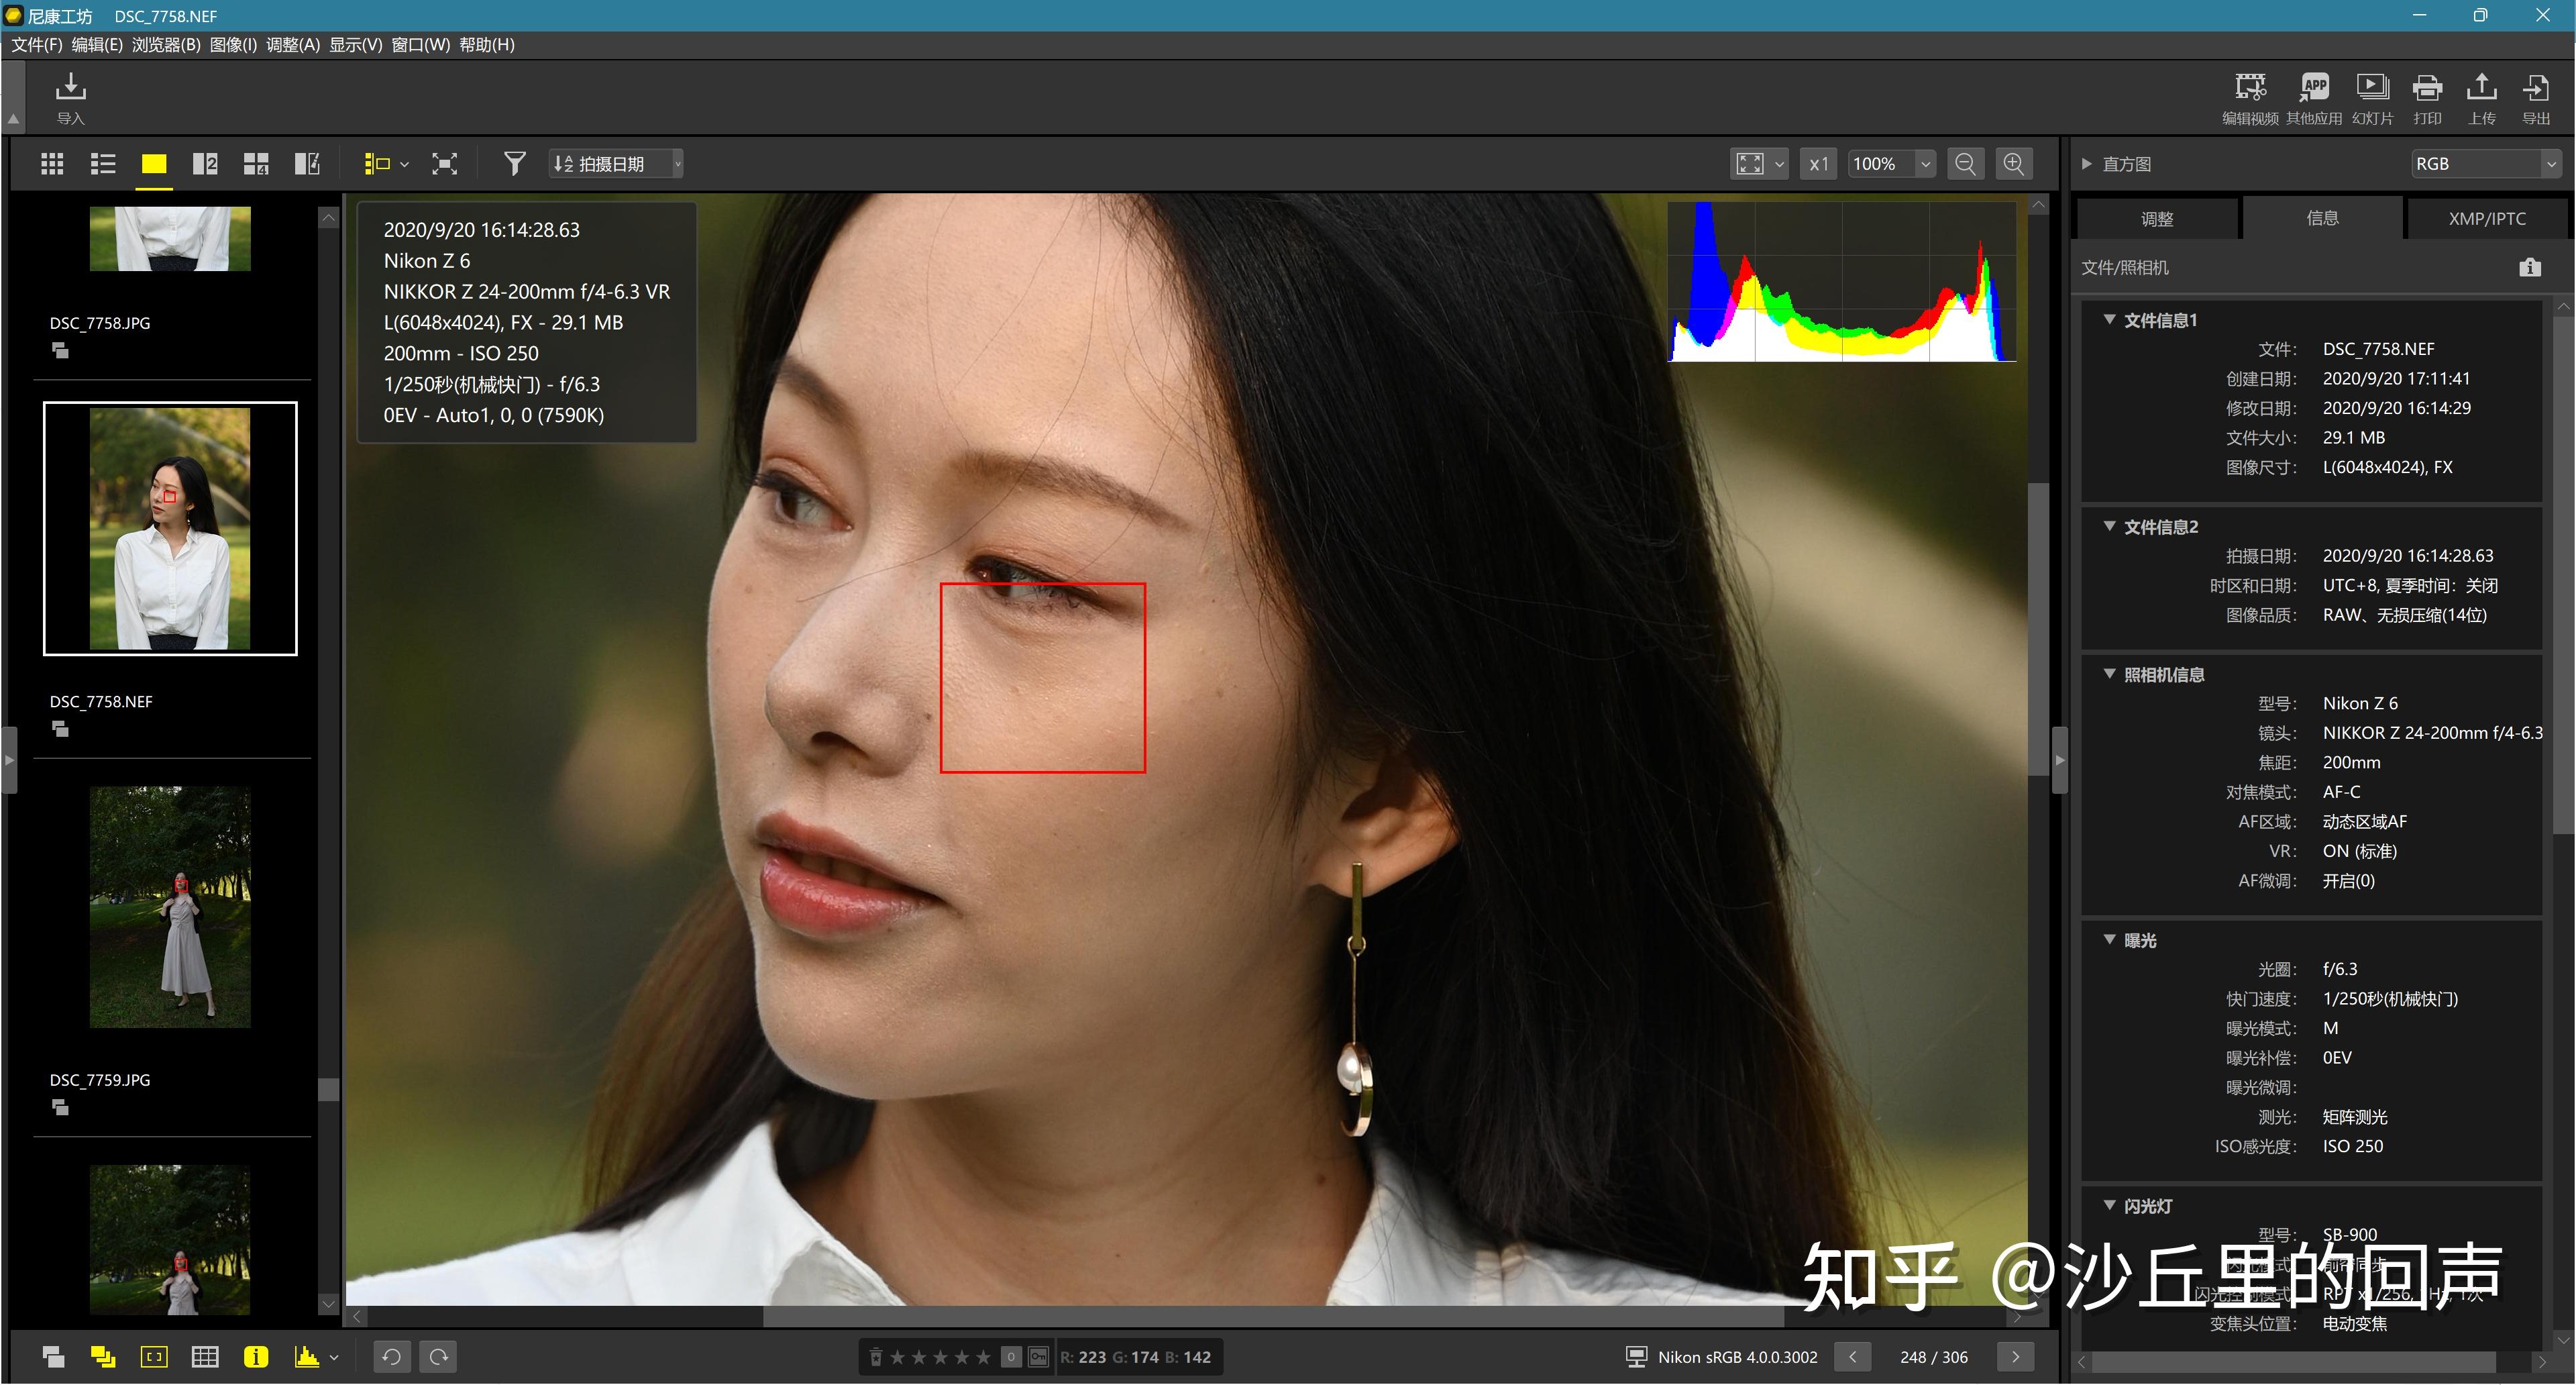
Task: Switch to thumbnail grid view
Action: [52, 164]
